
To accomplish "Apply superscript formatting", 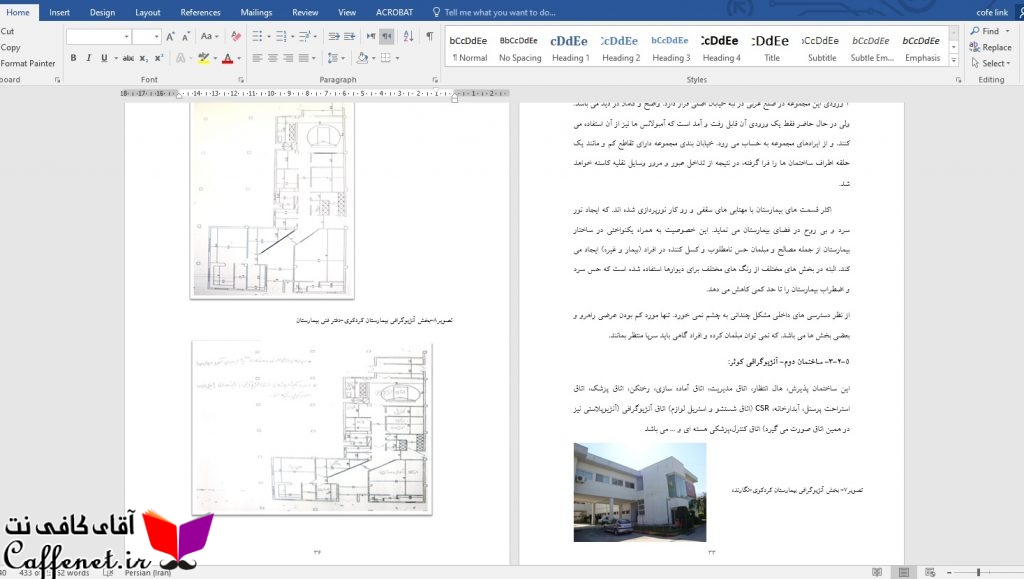I will click(159, 58).
